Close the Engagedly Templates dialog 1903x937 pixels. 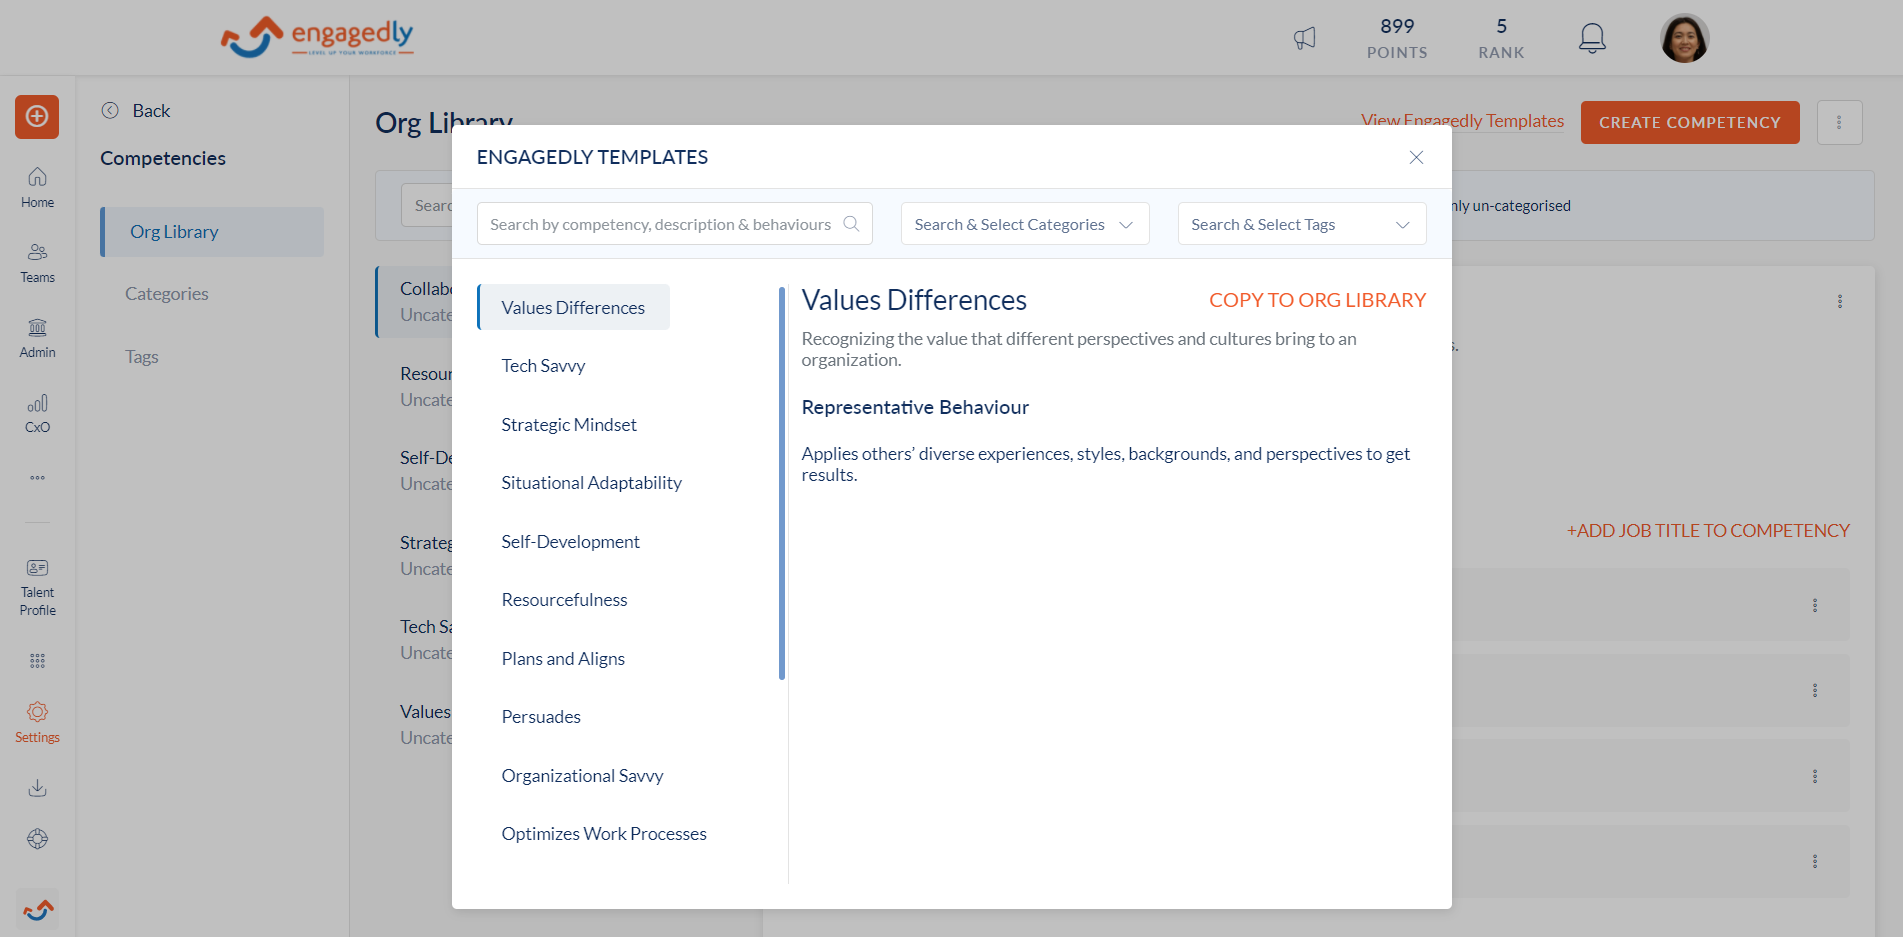click(x=1416, y=157)
